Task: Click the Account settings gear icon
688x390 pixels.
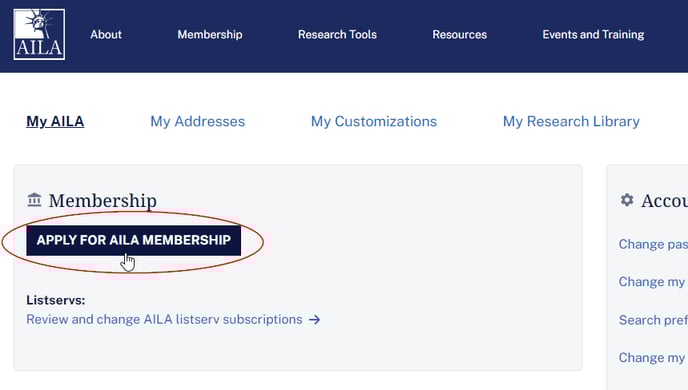Action: click(x=627, y=200)
